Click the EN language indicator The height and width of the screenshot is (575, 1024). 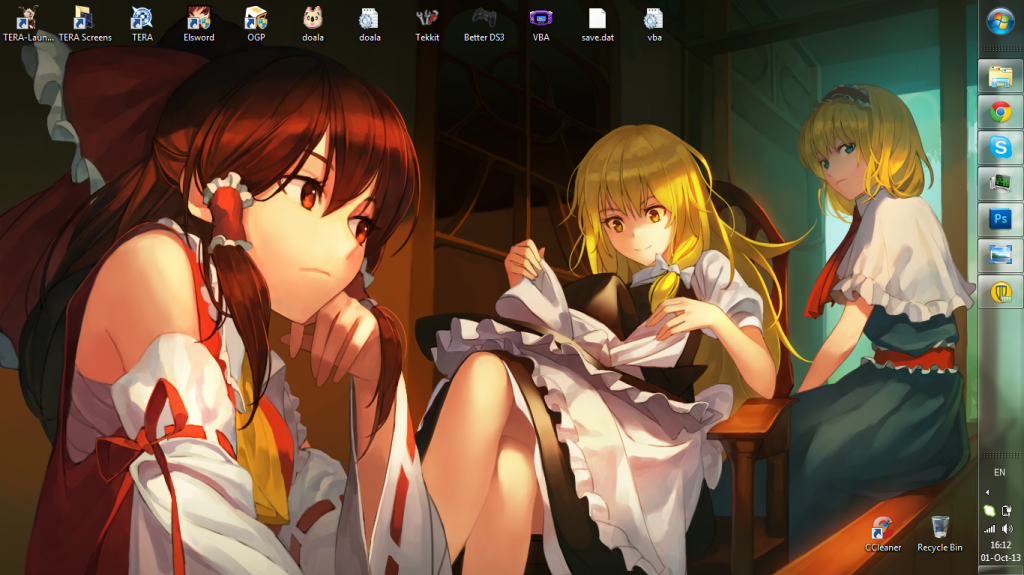pos(999,472)
